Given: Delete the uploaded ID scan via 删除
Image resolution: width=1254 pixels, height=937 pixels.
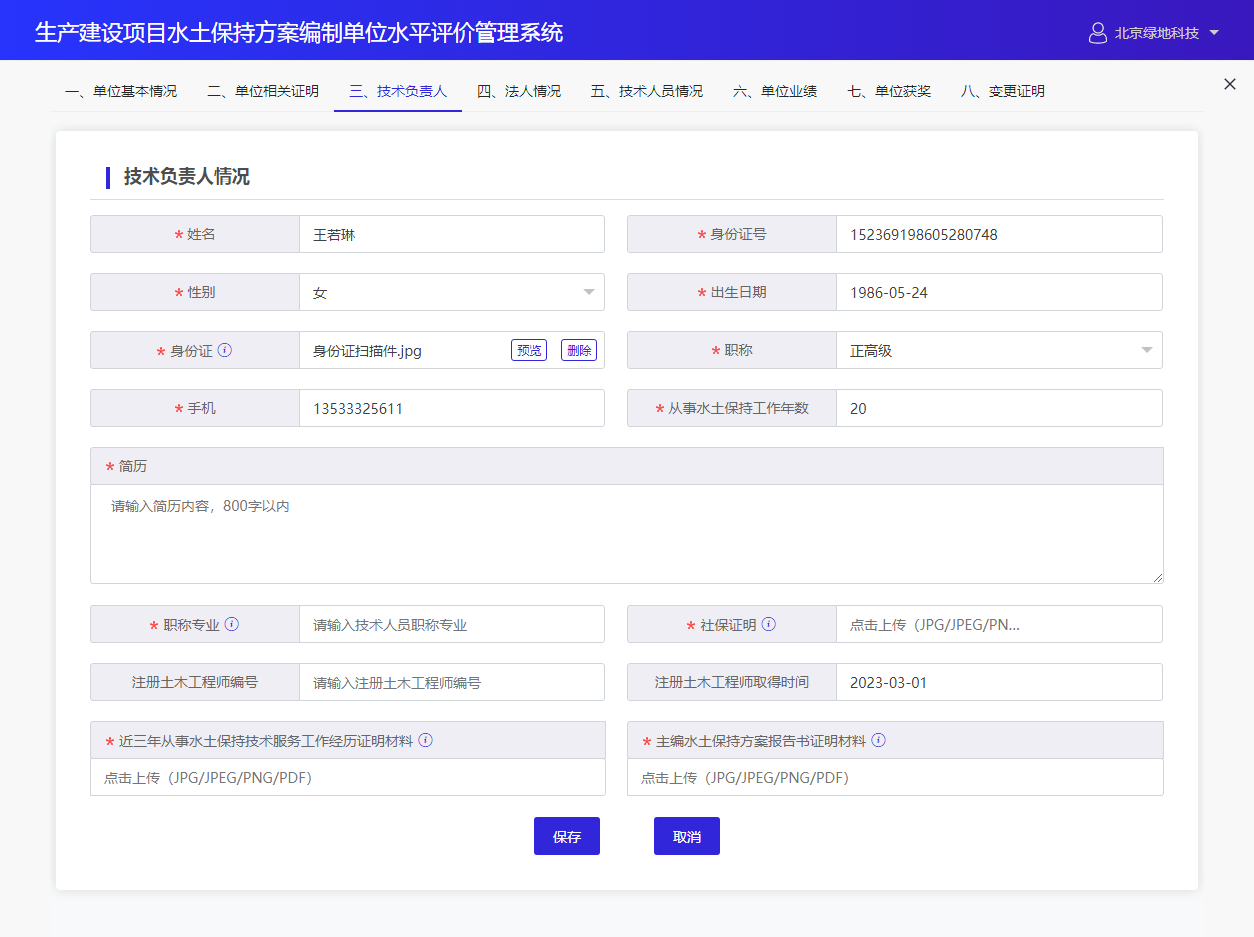Looking at the screenshot, I should click(x=579, y=350).
